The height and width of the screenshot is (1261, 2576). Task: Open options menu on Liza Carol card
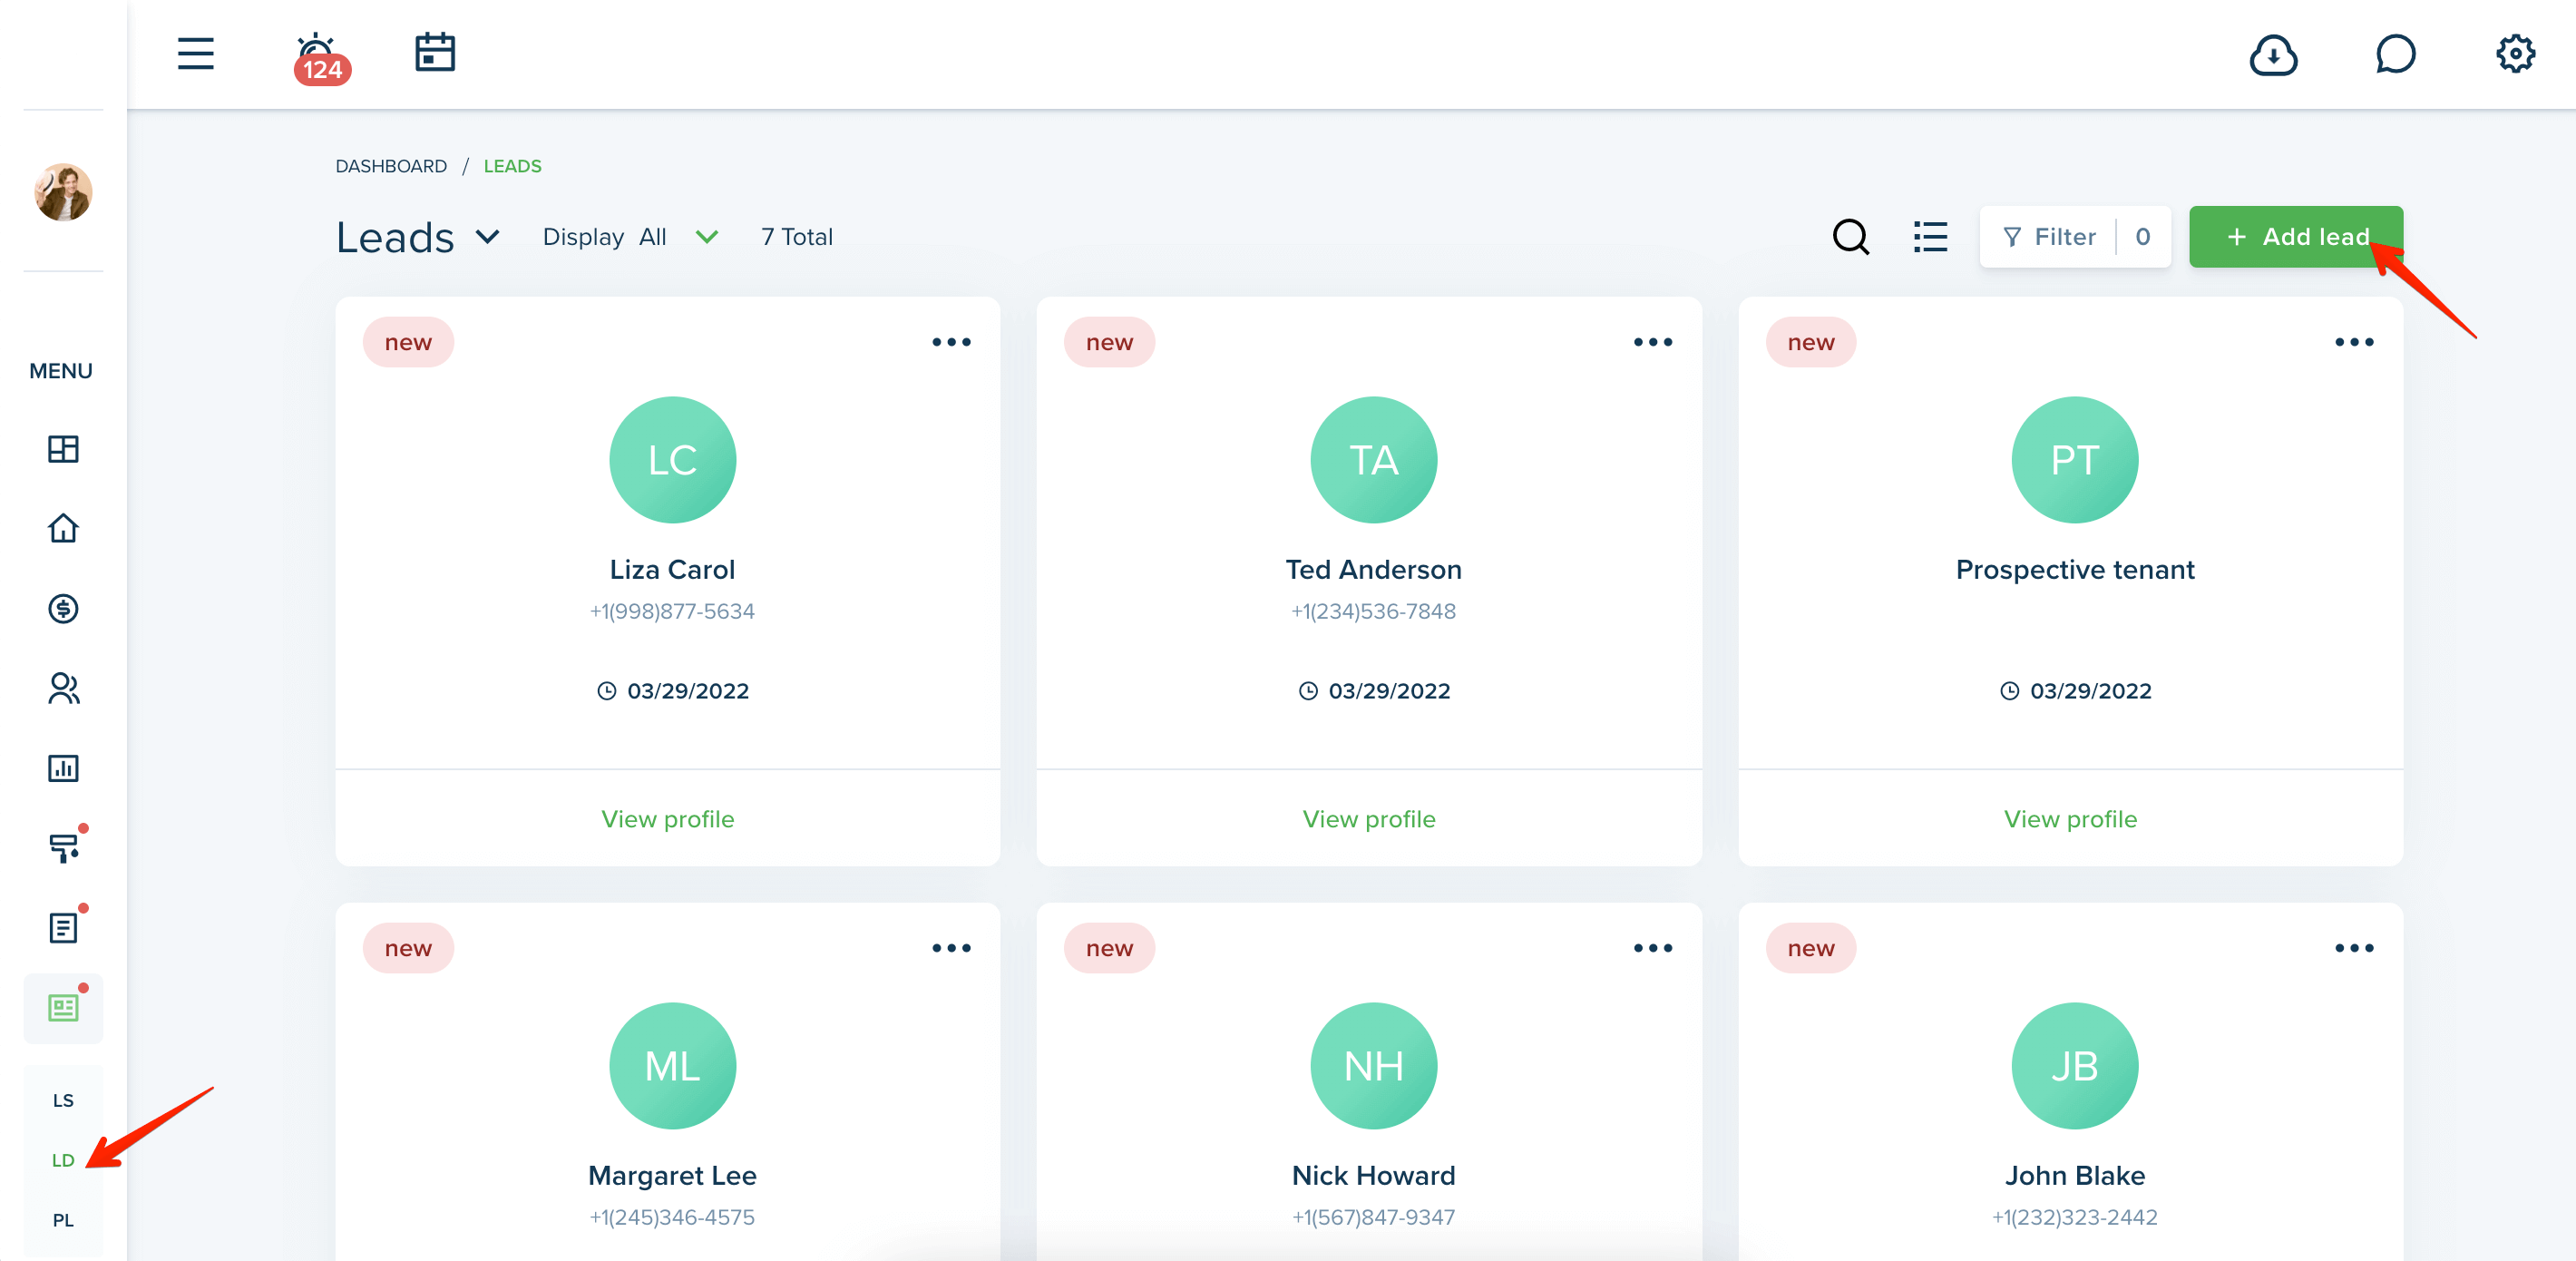point(951,342)
